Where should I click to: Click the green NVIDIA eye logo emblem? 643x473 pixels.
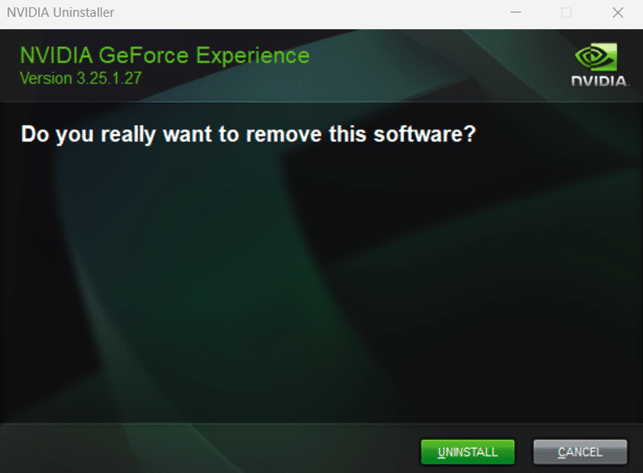coord(597,57)
